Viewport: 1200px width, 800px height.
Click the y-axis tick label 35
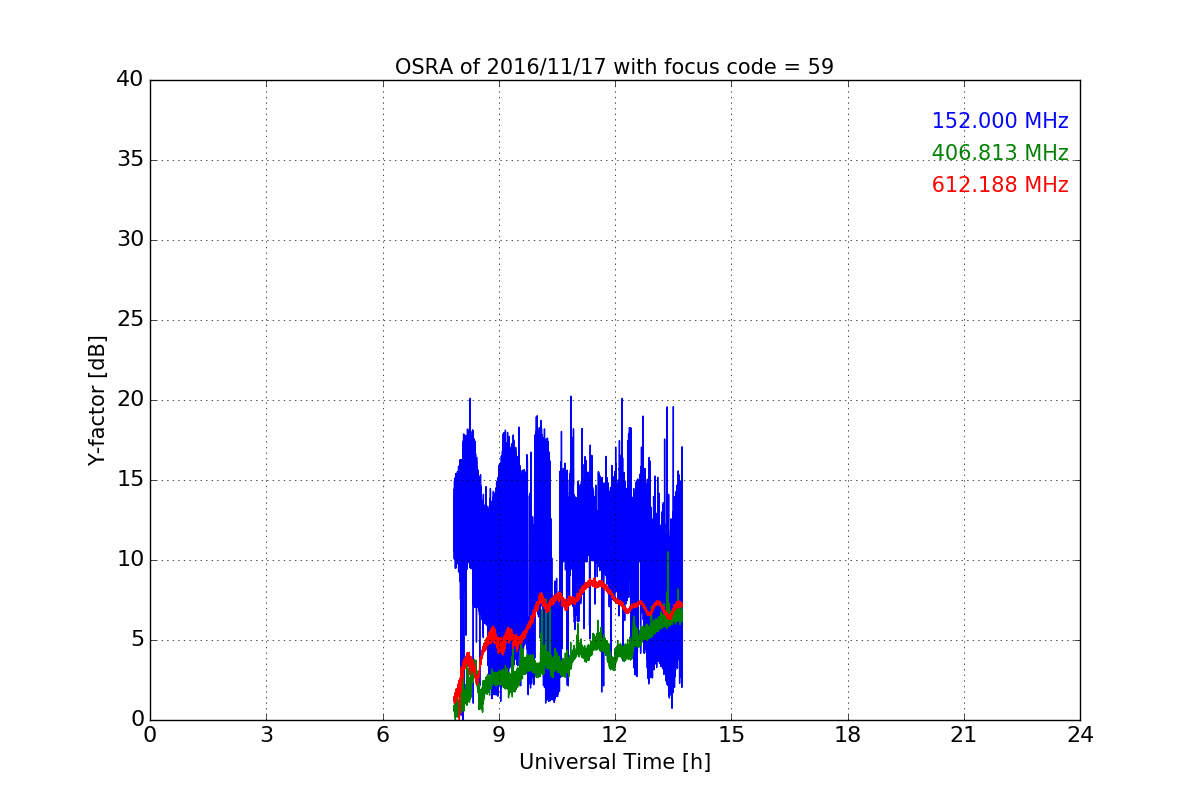[x=130, y=160]
